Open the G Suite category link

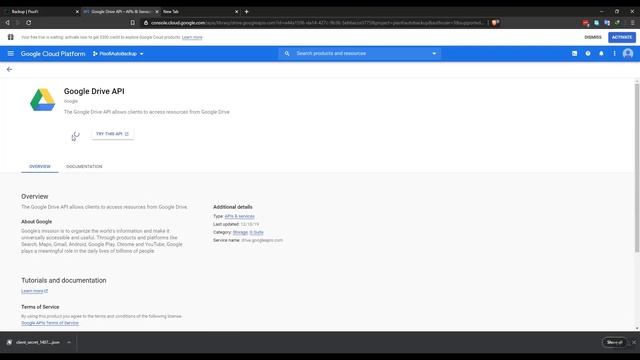(257, 232)
